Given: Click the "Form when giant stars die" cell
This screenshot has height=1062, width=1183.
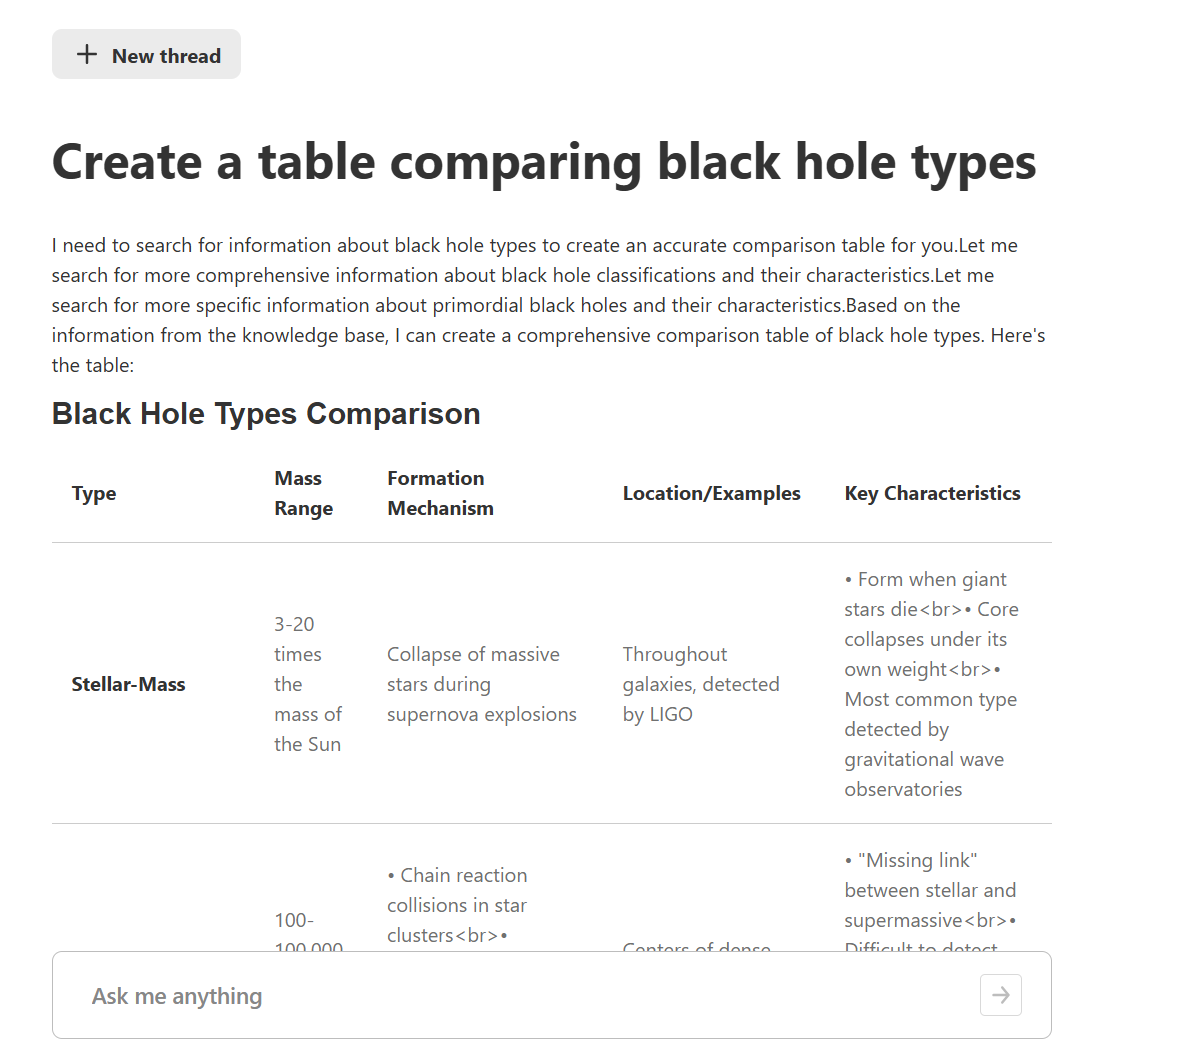Looking at the screenshot, I should pyautogui.click(x=930, y=685).
